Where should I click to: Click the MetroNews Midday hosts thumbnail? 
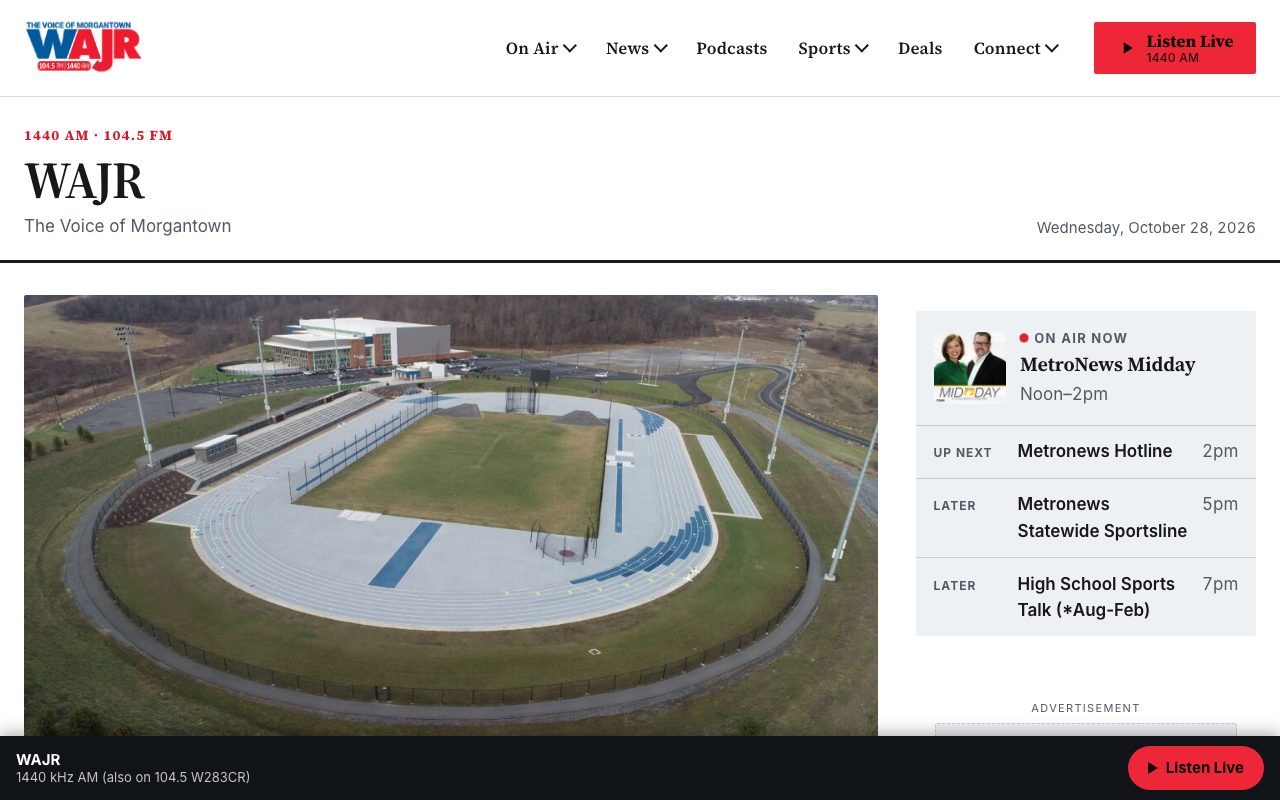pyautogui.click(x=970, y=367)
